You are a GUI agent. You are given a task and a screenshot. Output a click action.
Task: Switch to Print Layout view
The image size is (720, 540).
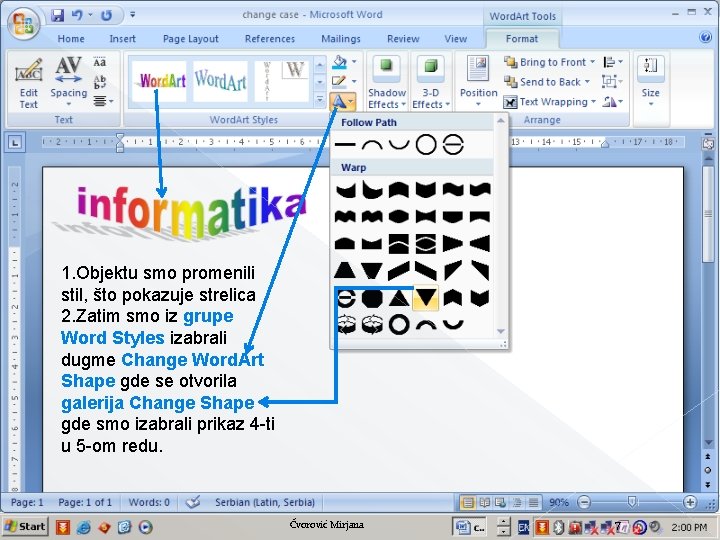point(467,503)
